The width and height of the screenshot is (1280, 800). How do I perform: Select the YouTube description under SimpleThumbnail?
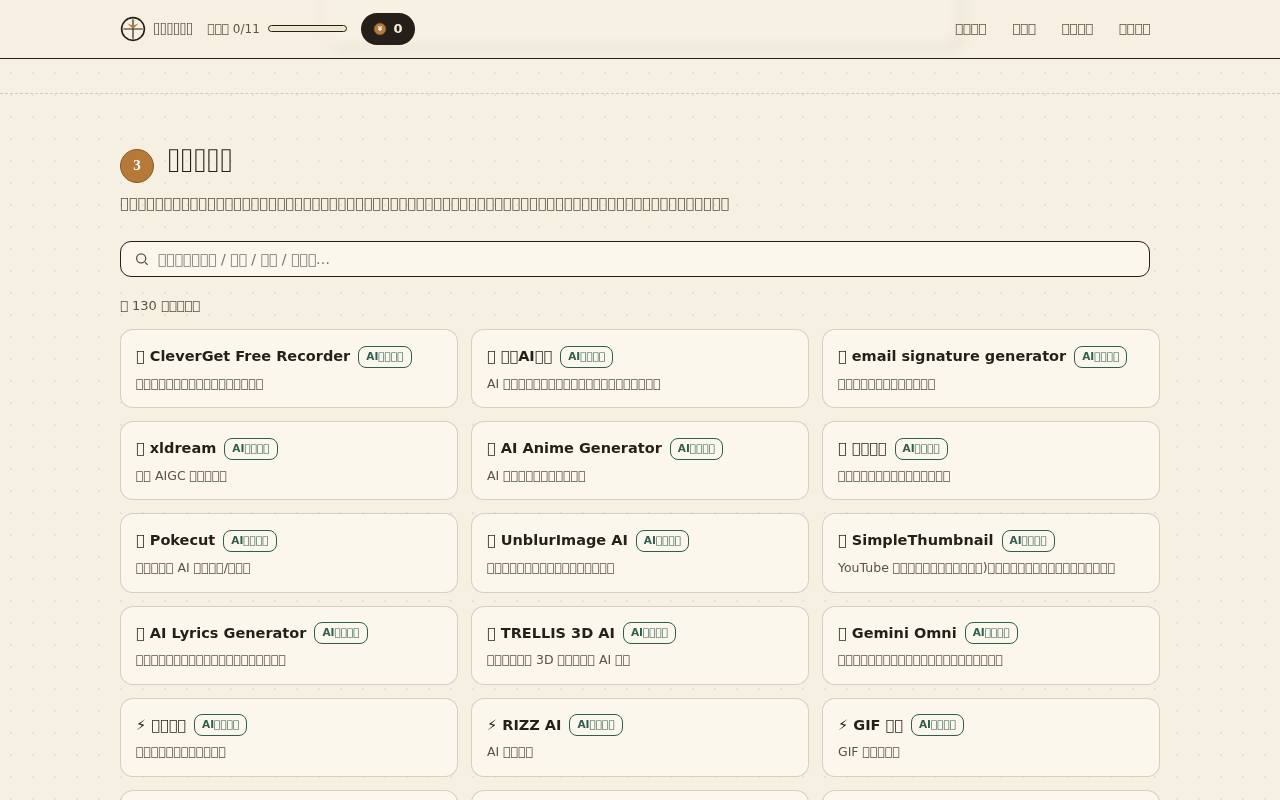(x=976, y=568)
